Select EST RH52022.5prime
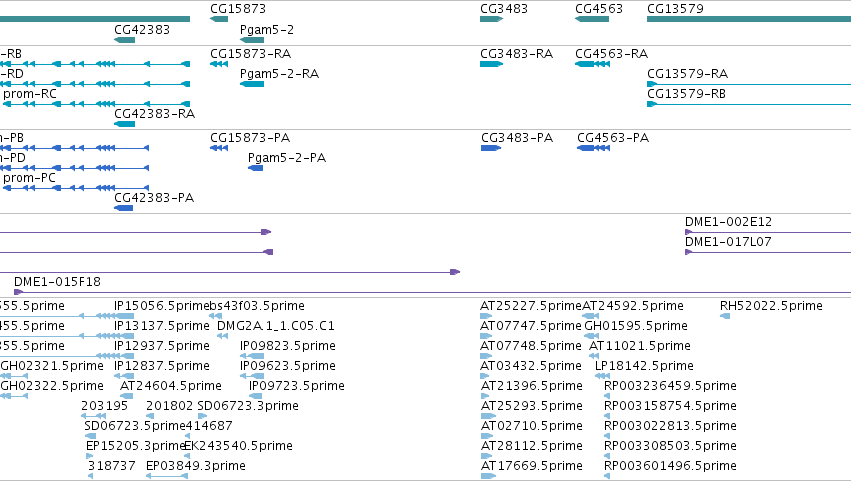This screenshot has width=851, height=481. (771, 306)
